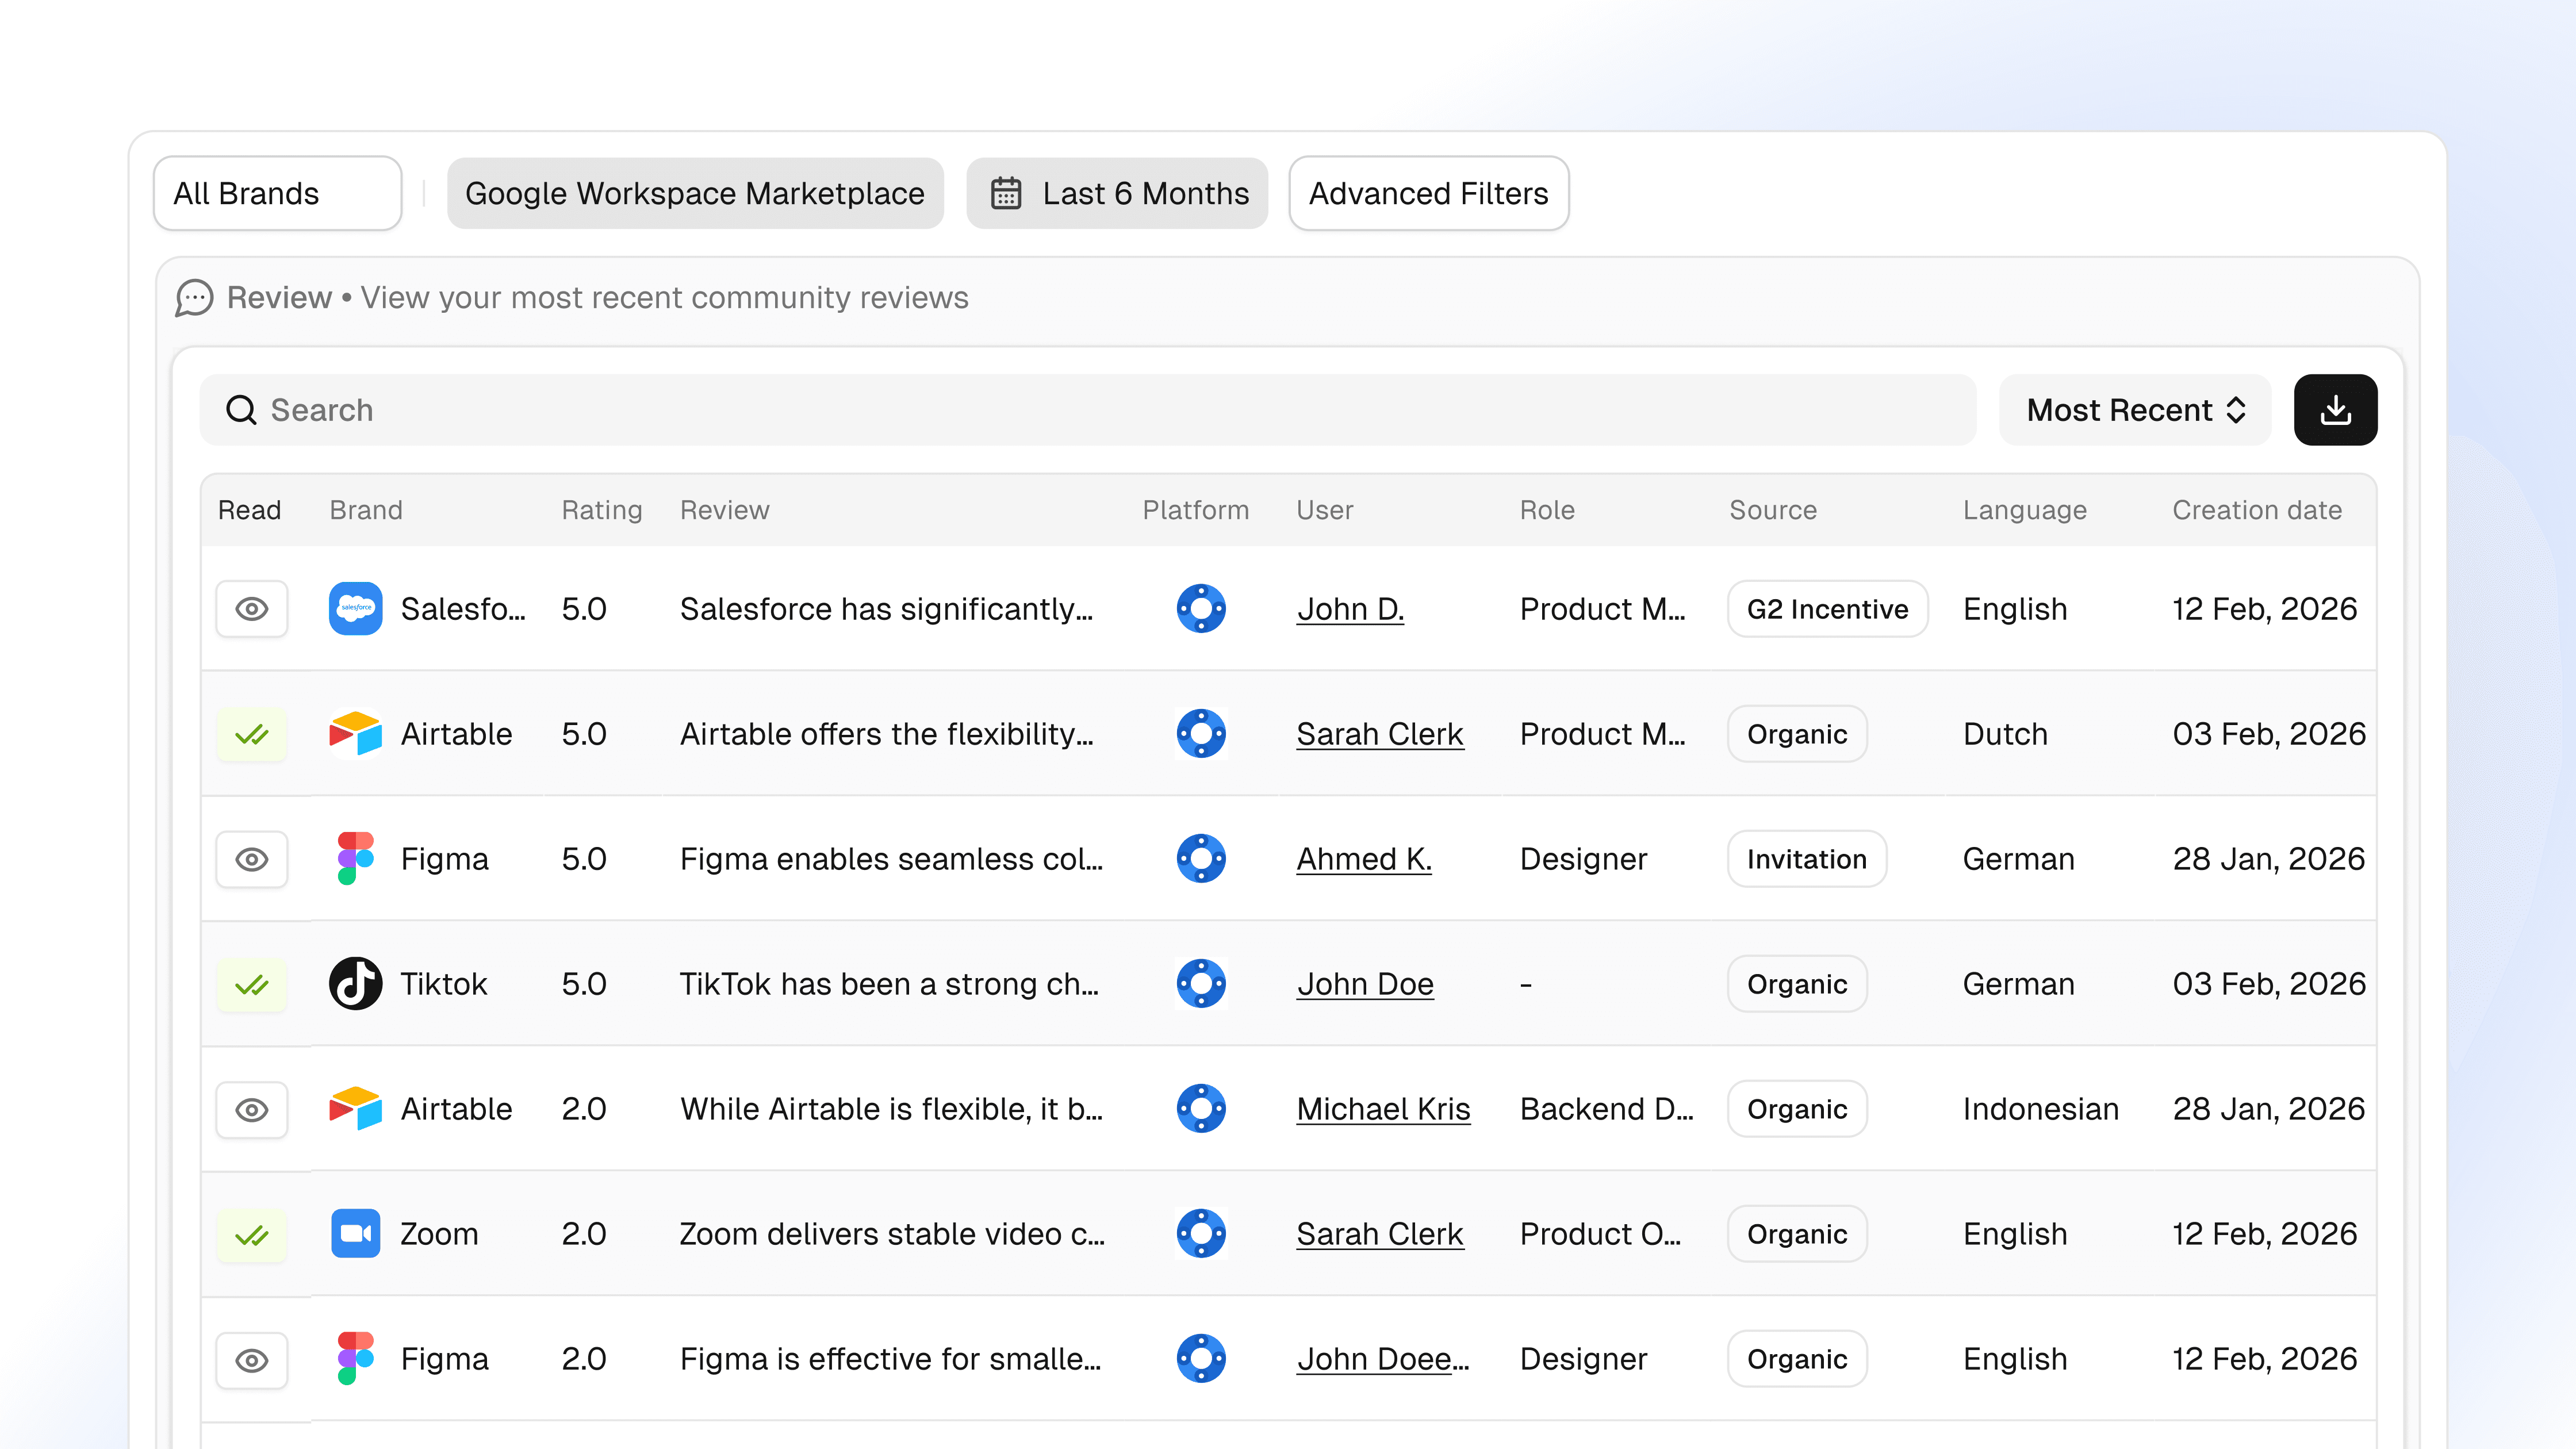Click the Airtable logo in the 5.0 rating row
Viewport: 2576px width, 1449px height.
[355, 734]
